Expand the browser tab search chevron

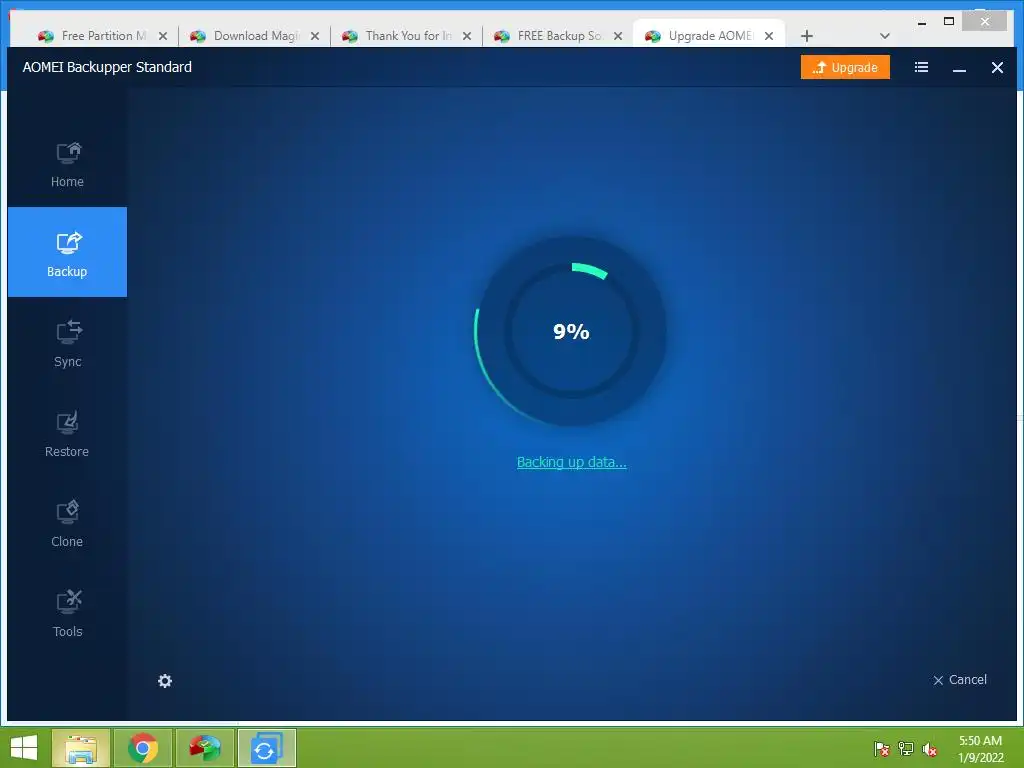[885, 36]
